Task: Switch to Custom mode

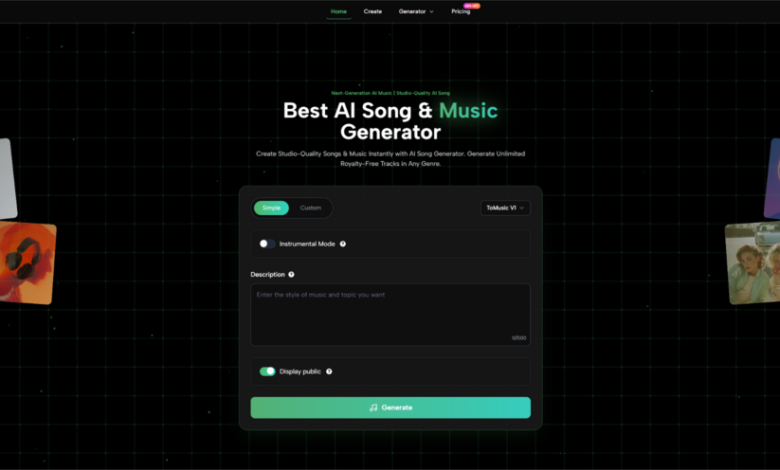Action: coord(310,208)
